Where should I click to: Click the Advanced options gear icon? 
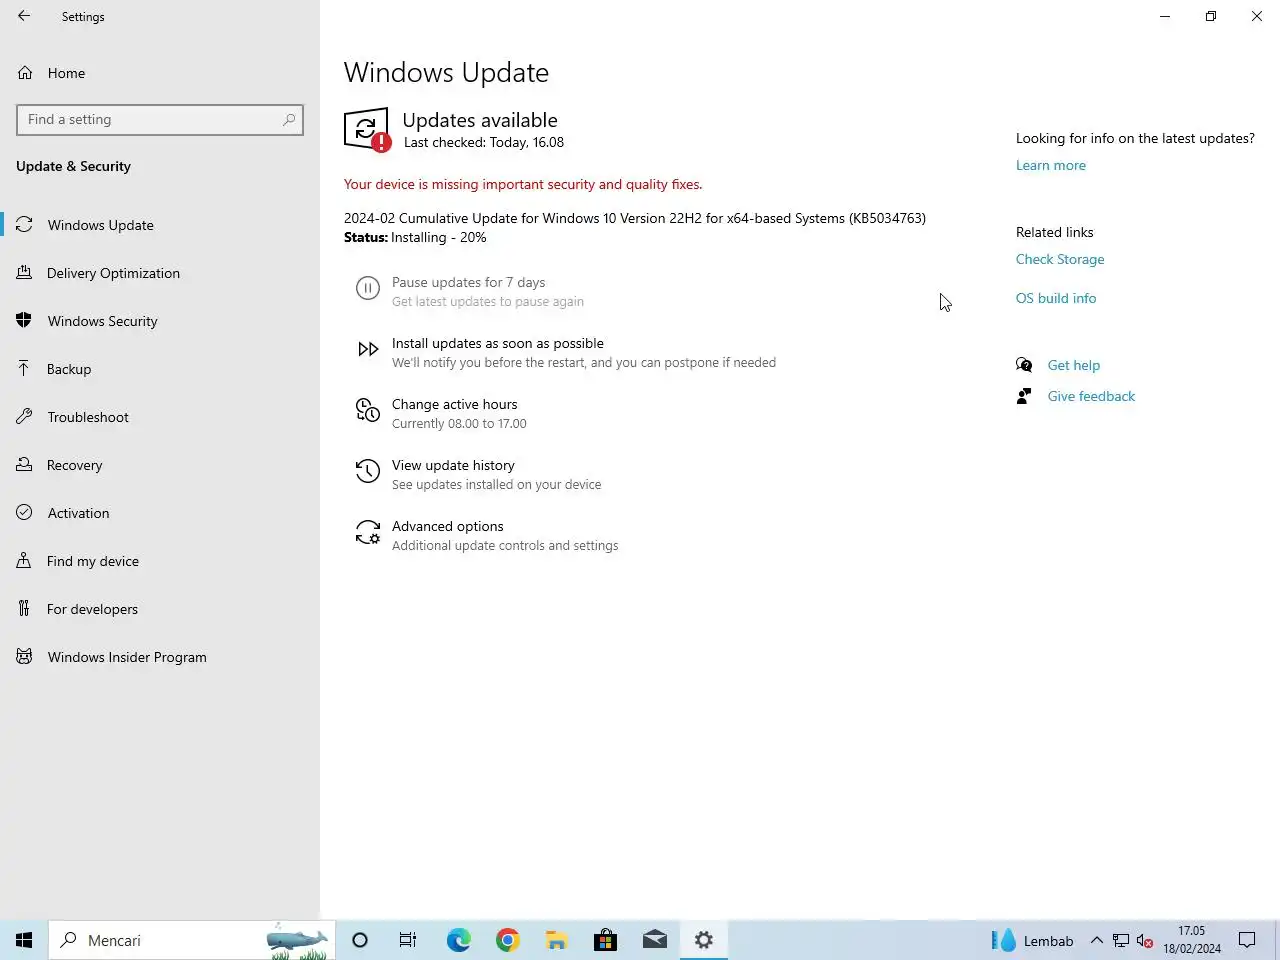pyautogui.click(x=368, y=532)
